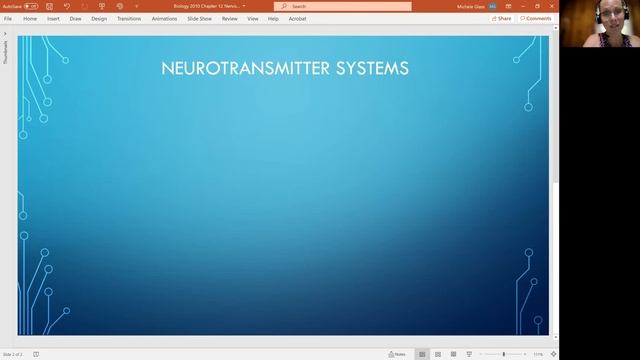Click scroll up arrow of vertical scrollbar

pyautogui.click(x=556, y=28)
